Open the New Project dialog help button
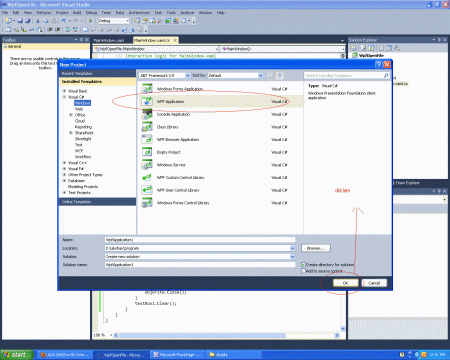Viewport: 450px width, 360px height. click(x=378, y=65)
